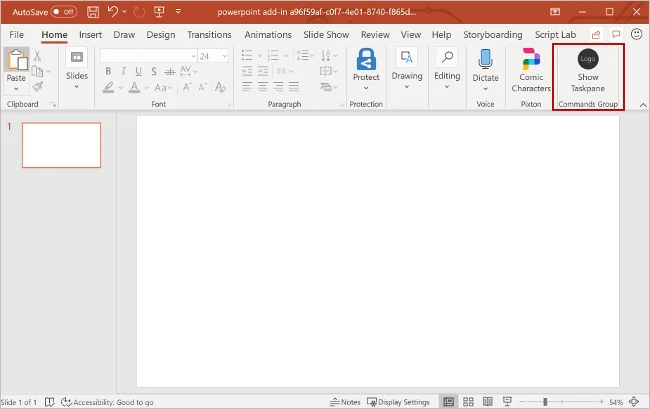Click status bar Slide Show icon
650x409 pixels.
tap(507, 402)
